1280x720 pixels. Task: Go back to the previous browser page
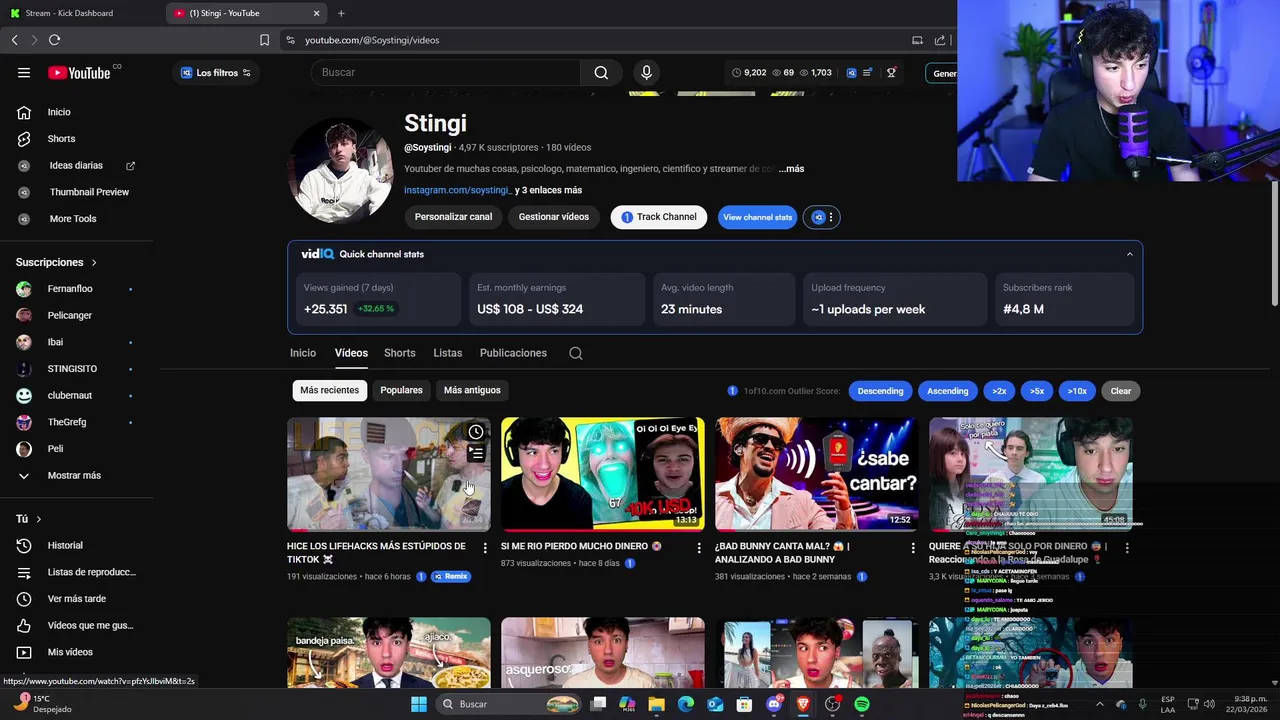coord(14,40)
